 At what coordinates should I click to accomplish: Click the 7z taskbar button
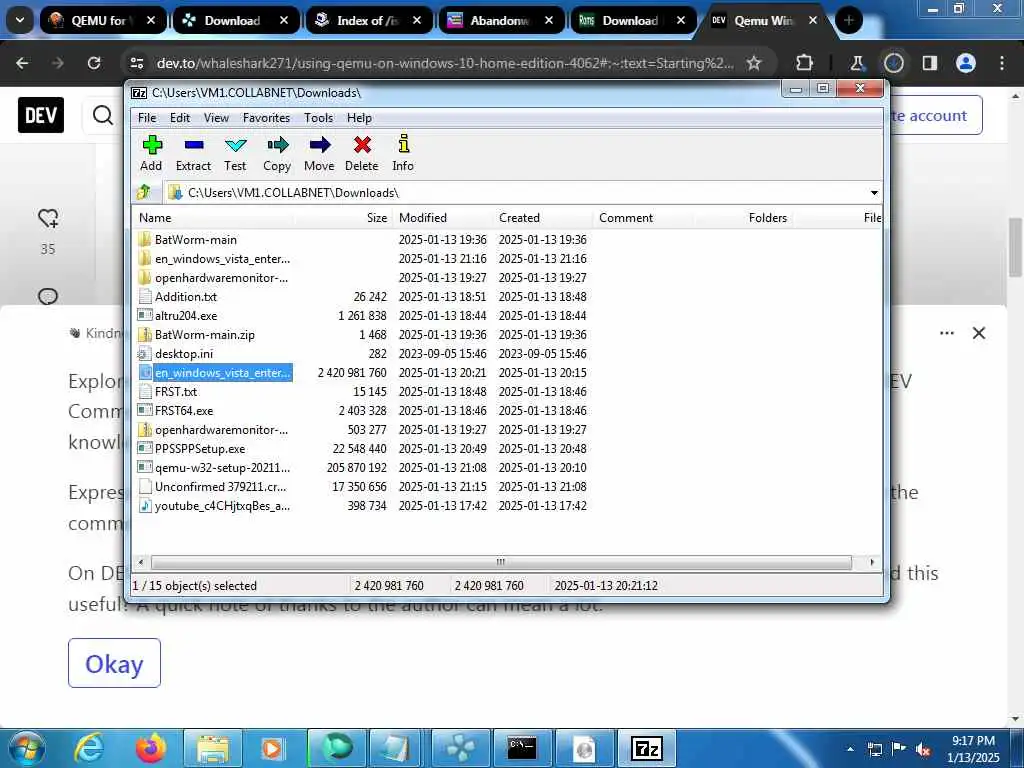click(647, 748)
